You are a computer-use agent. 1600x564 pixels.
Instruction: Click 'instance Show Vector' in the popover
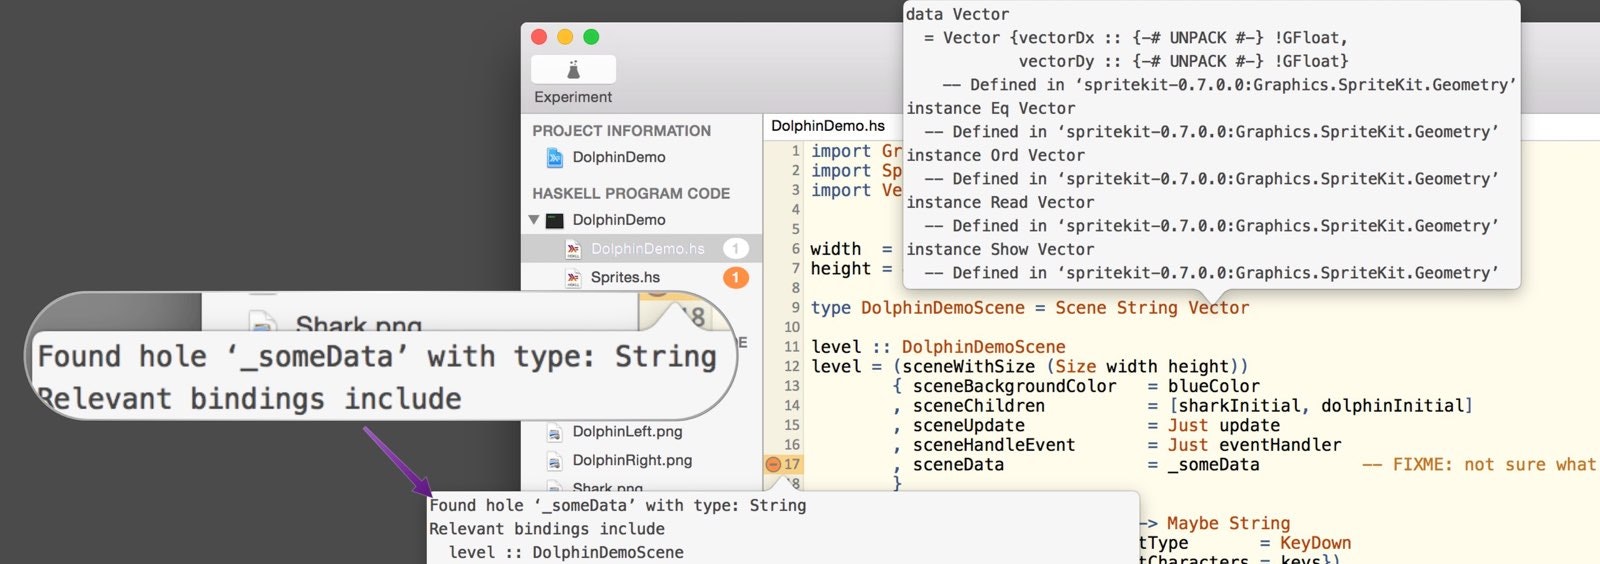coord(1000,249)
